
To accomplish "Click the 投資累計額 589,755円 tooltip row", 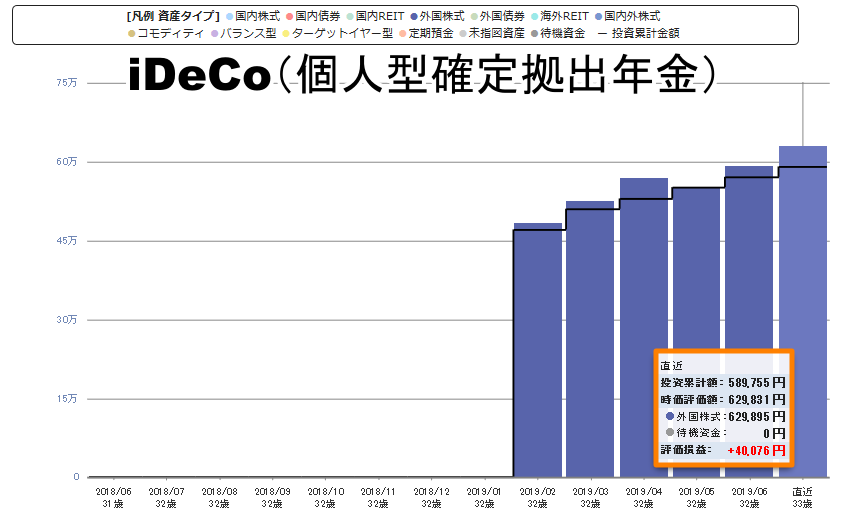I will tap(723, 383).
